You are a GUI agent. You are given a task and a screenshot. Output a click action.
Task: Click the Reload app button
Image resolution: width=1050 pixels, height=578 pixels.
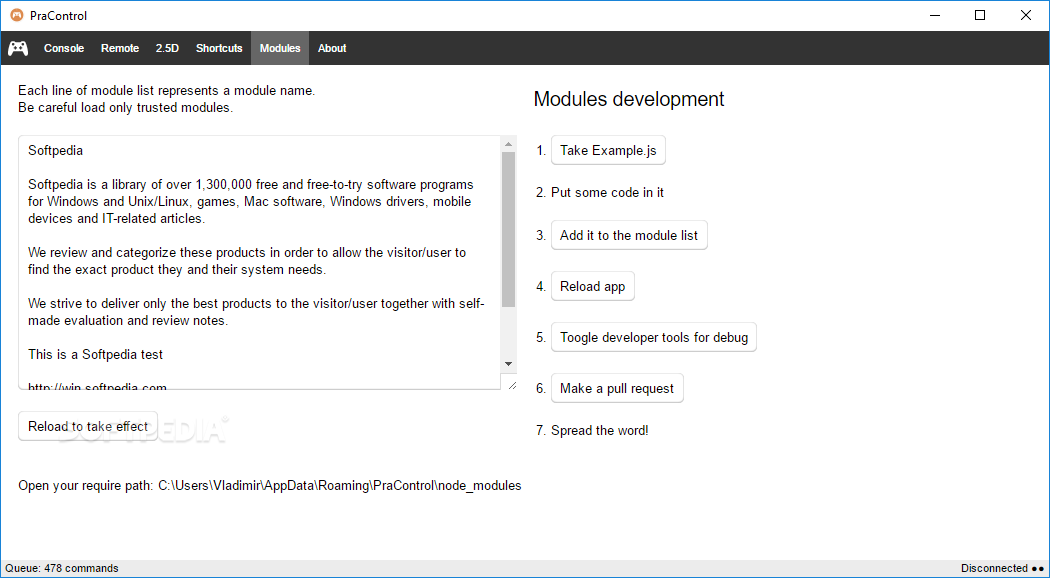click(x=593, y=286)
